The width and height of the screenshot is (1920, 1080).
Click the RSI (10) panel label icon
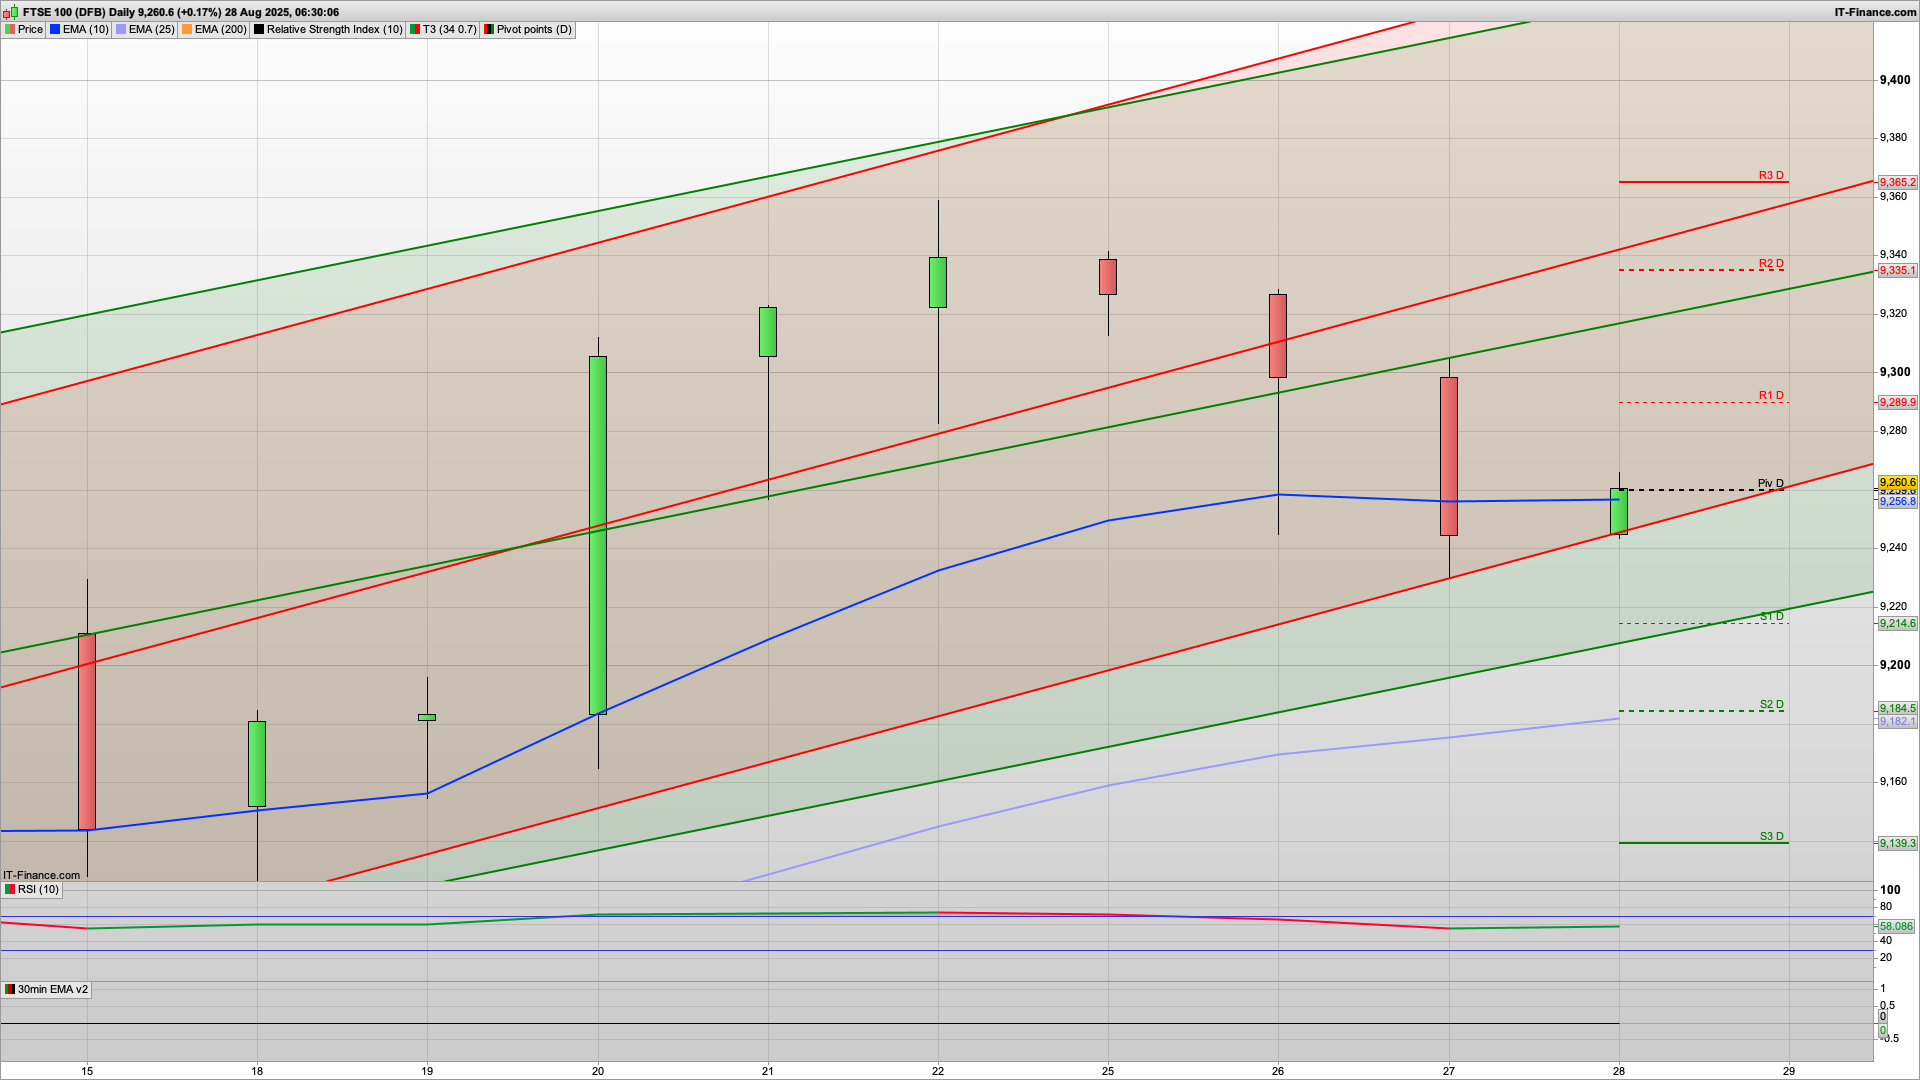coord(10,889)
